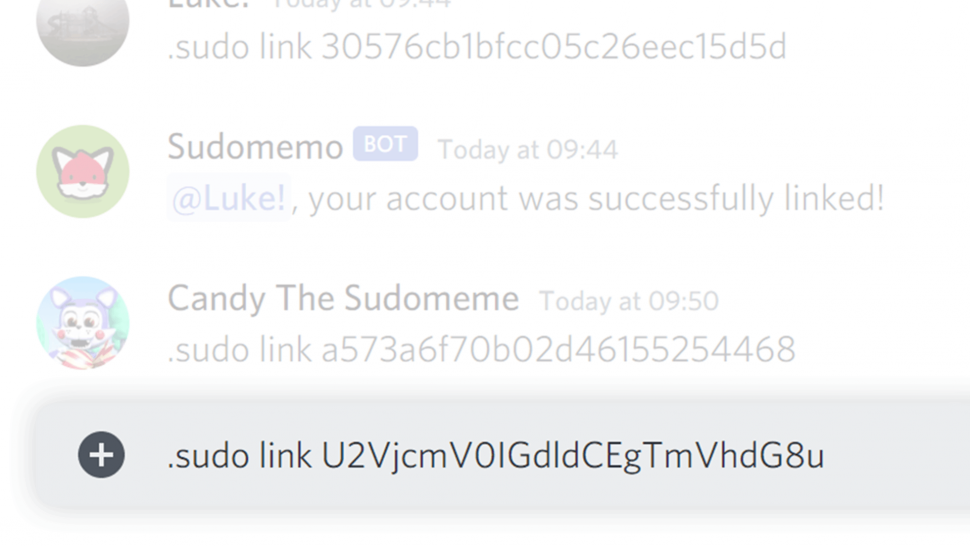The image size is (970, 546).
Task: Click Luke's partially visible username at top
Action: point(208,5)
